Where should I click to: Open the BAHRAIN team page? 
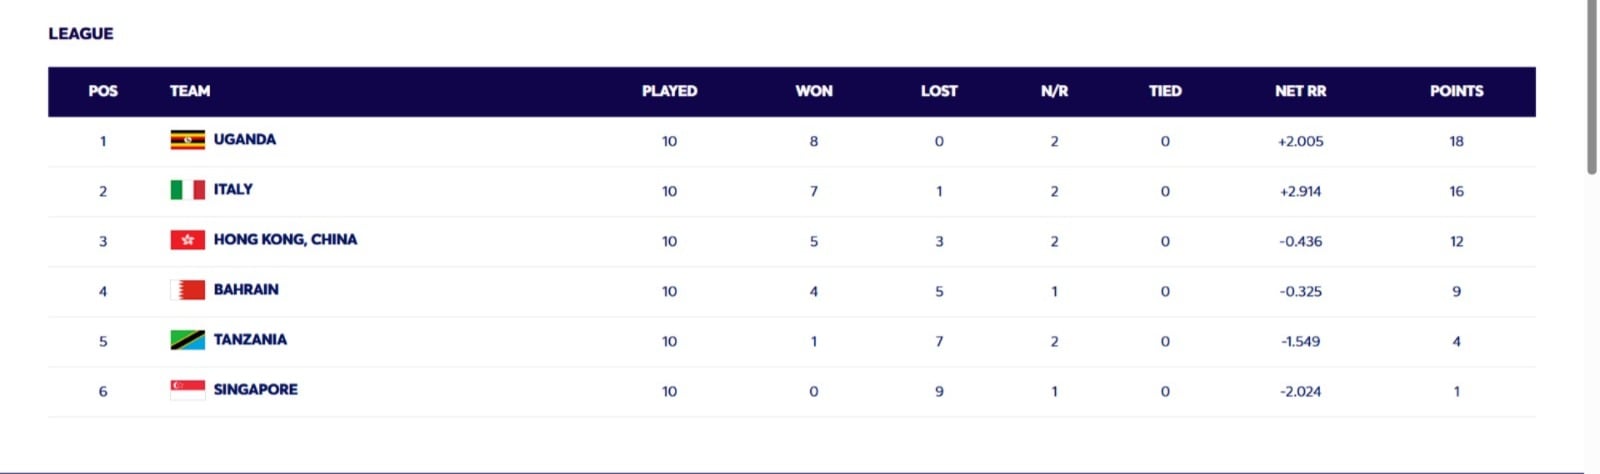tap(246, 289)
